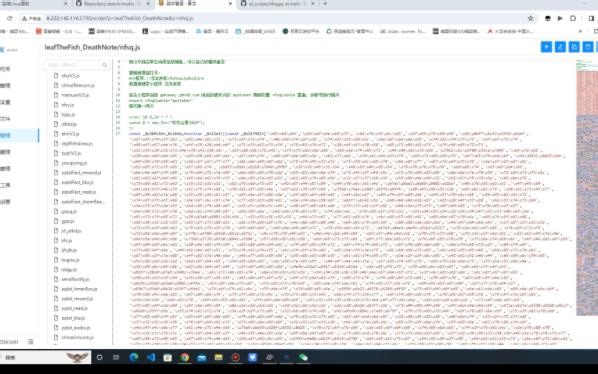
Task: Click the search magnifier in file tree
Action: pos(104,65)
